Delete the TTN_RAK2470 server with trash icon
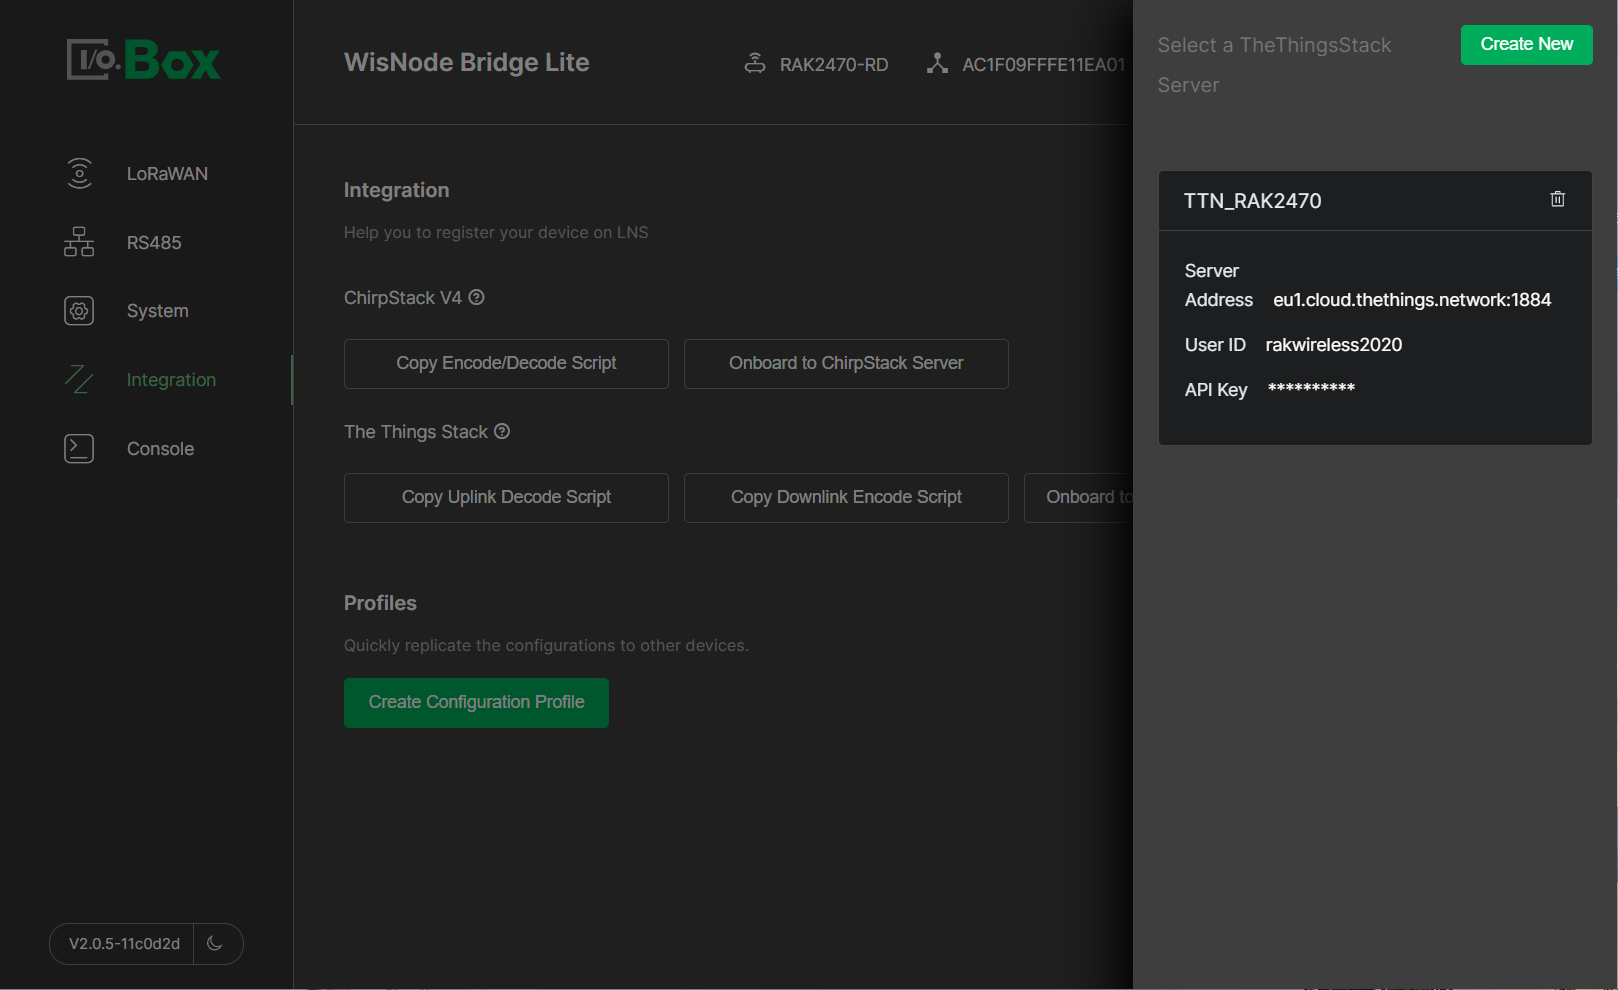This screenshot has height=990, width=1618. click(1557, 199)
